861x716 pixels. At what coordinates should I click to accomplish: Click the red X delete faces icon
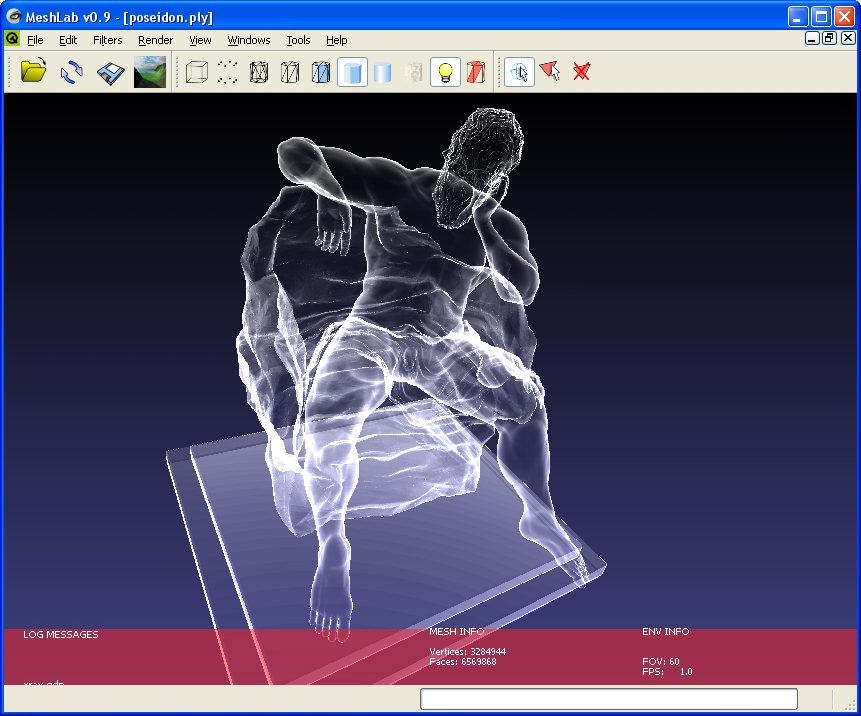click(581, 72)
